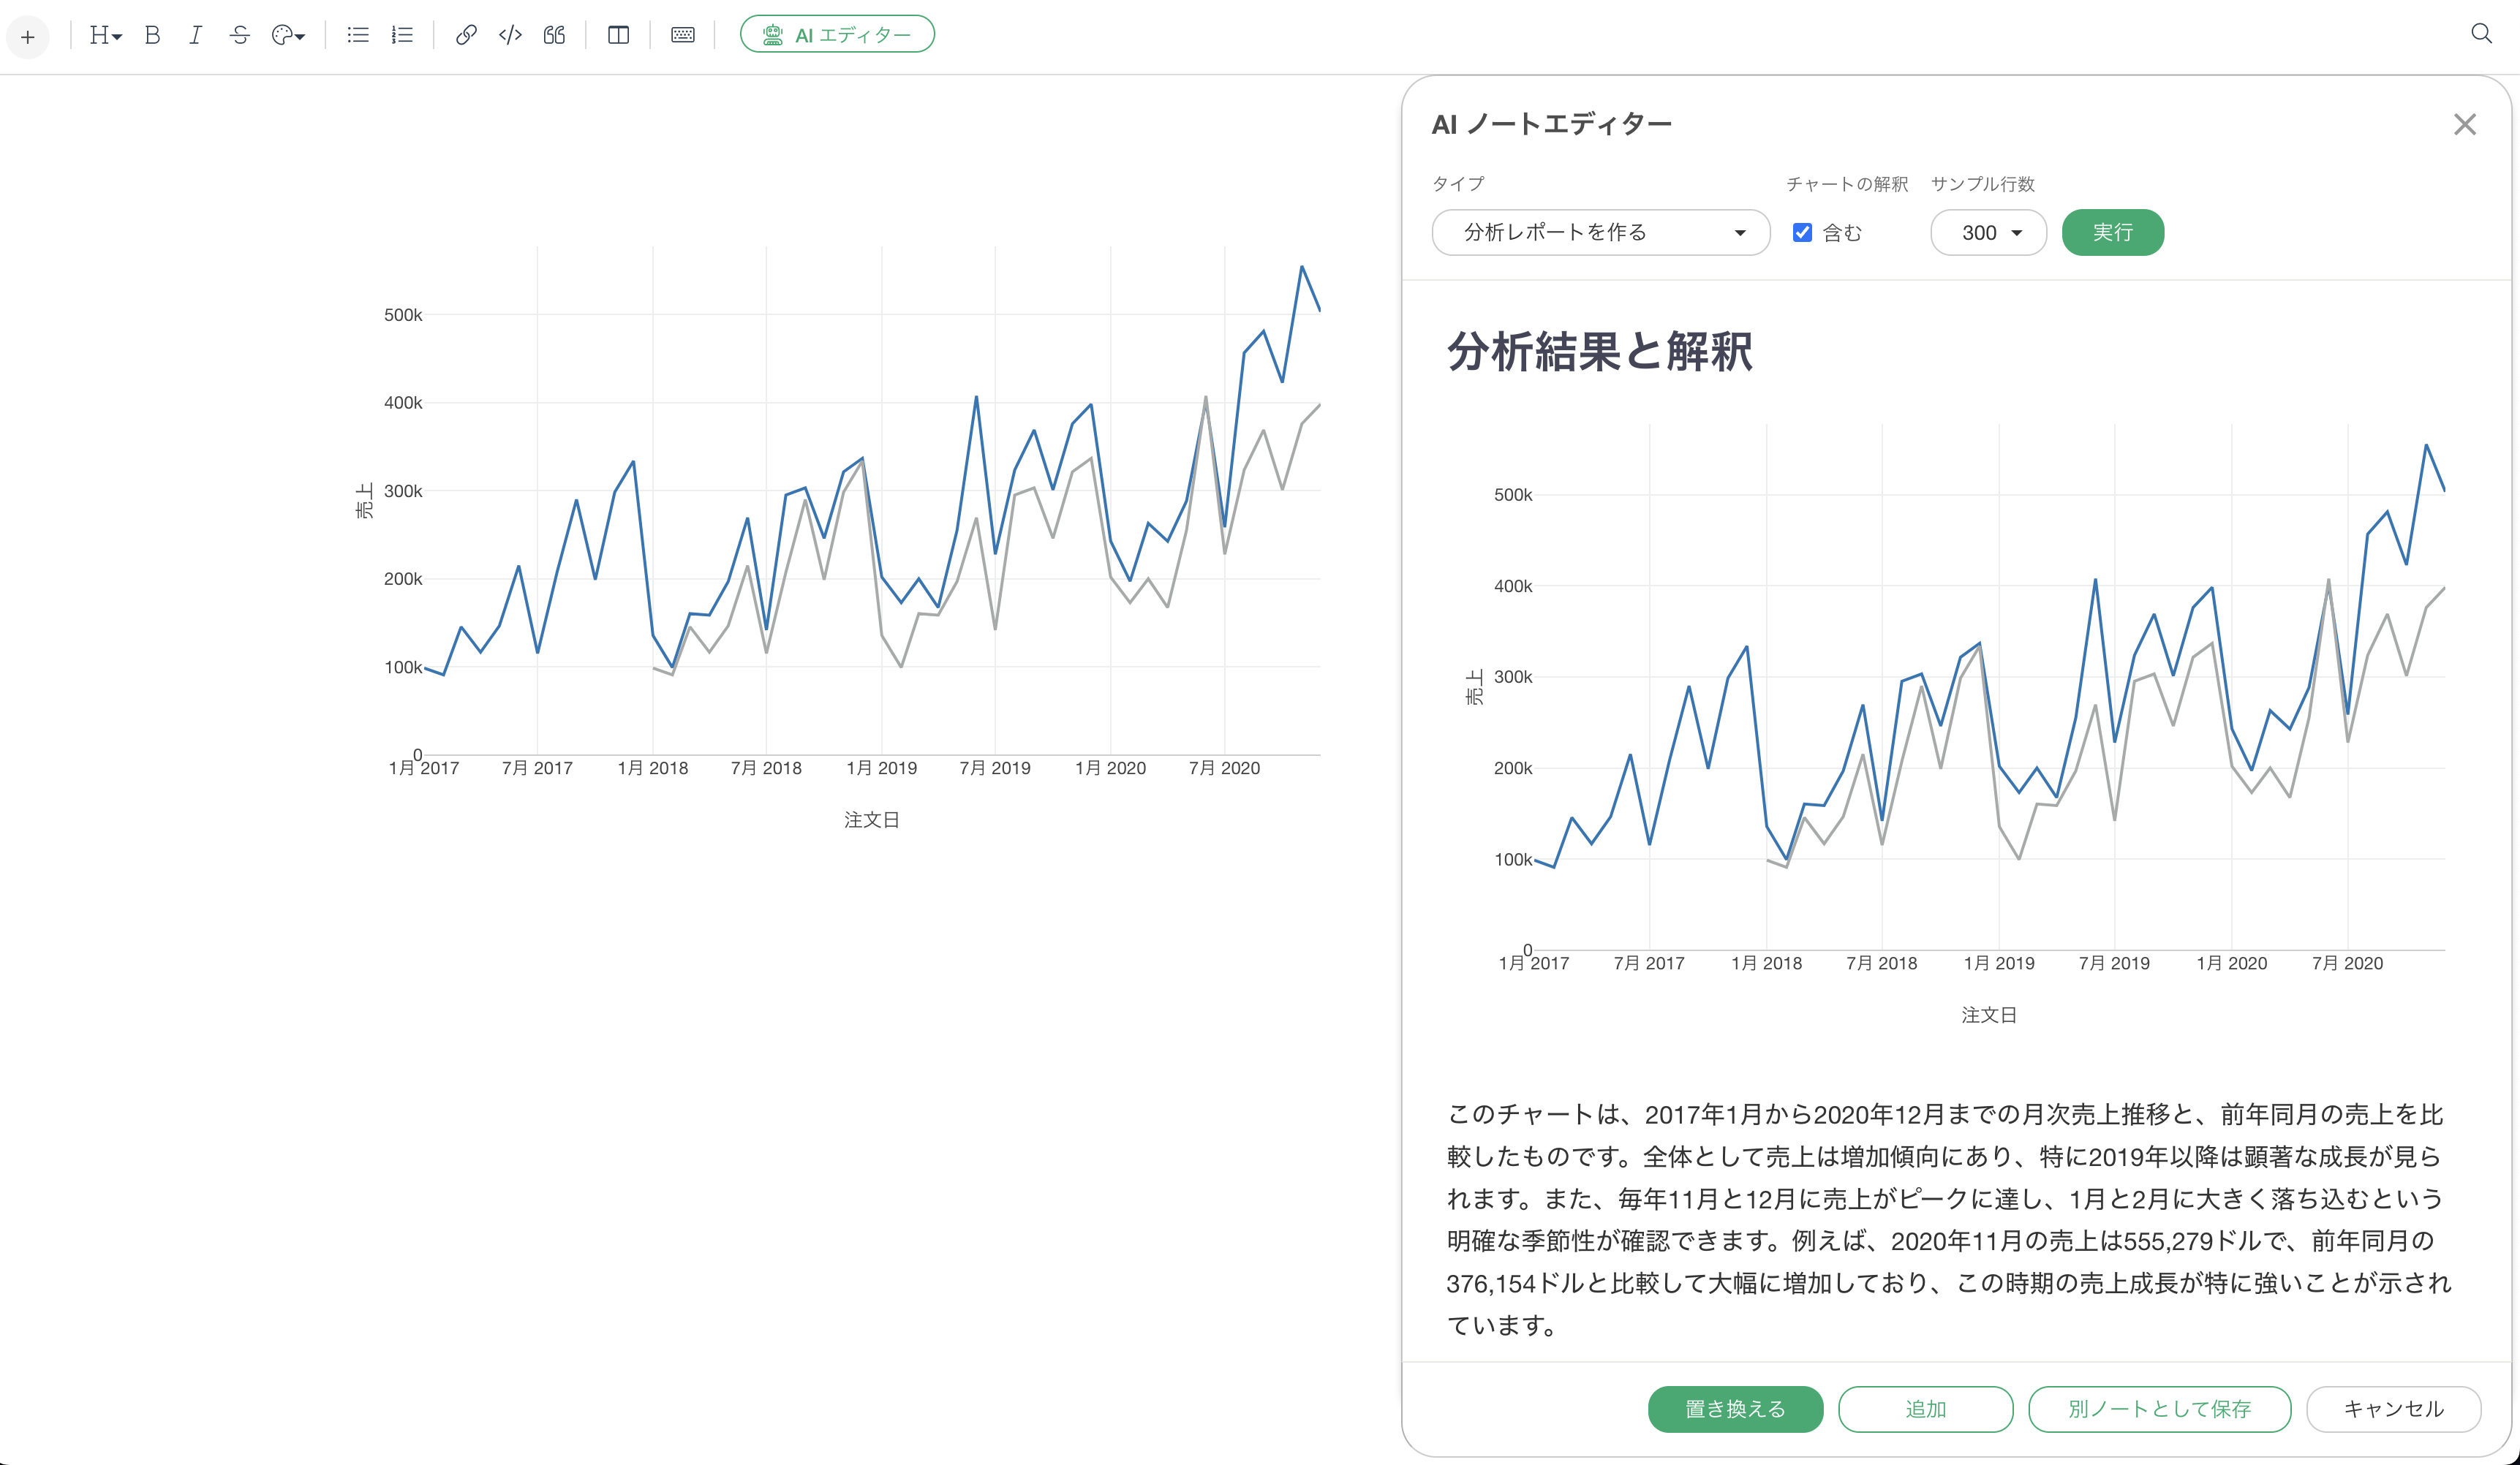Expand the 分析レポートを作る type dropdown
This screenshot has width=2520, height=1465.
tap(1600, 233)
